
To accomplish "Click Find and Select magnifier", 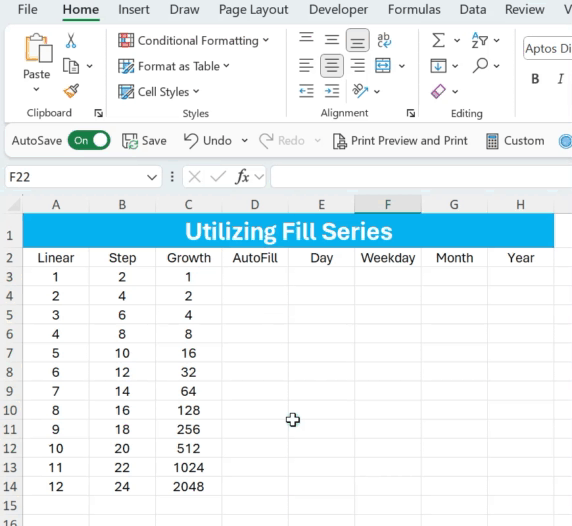I will [x=480, y=66].
